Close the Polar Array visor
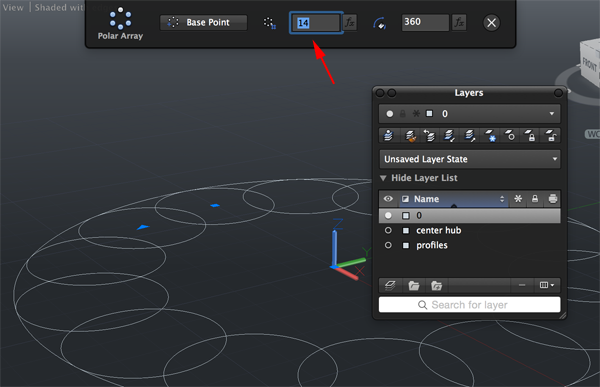The width and height of the screenshot is (600, 387). pyautogui.click(x=492, y=23)
